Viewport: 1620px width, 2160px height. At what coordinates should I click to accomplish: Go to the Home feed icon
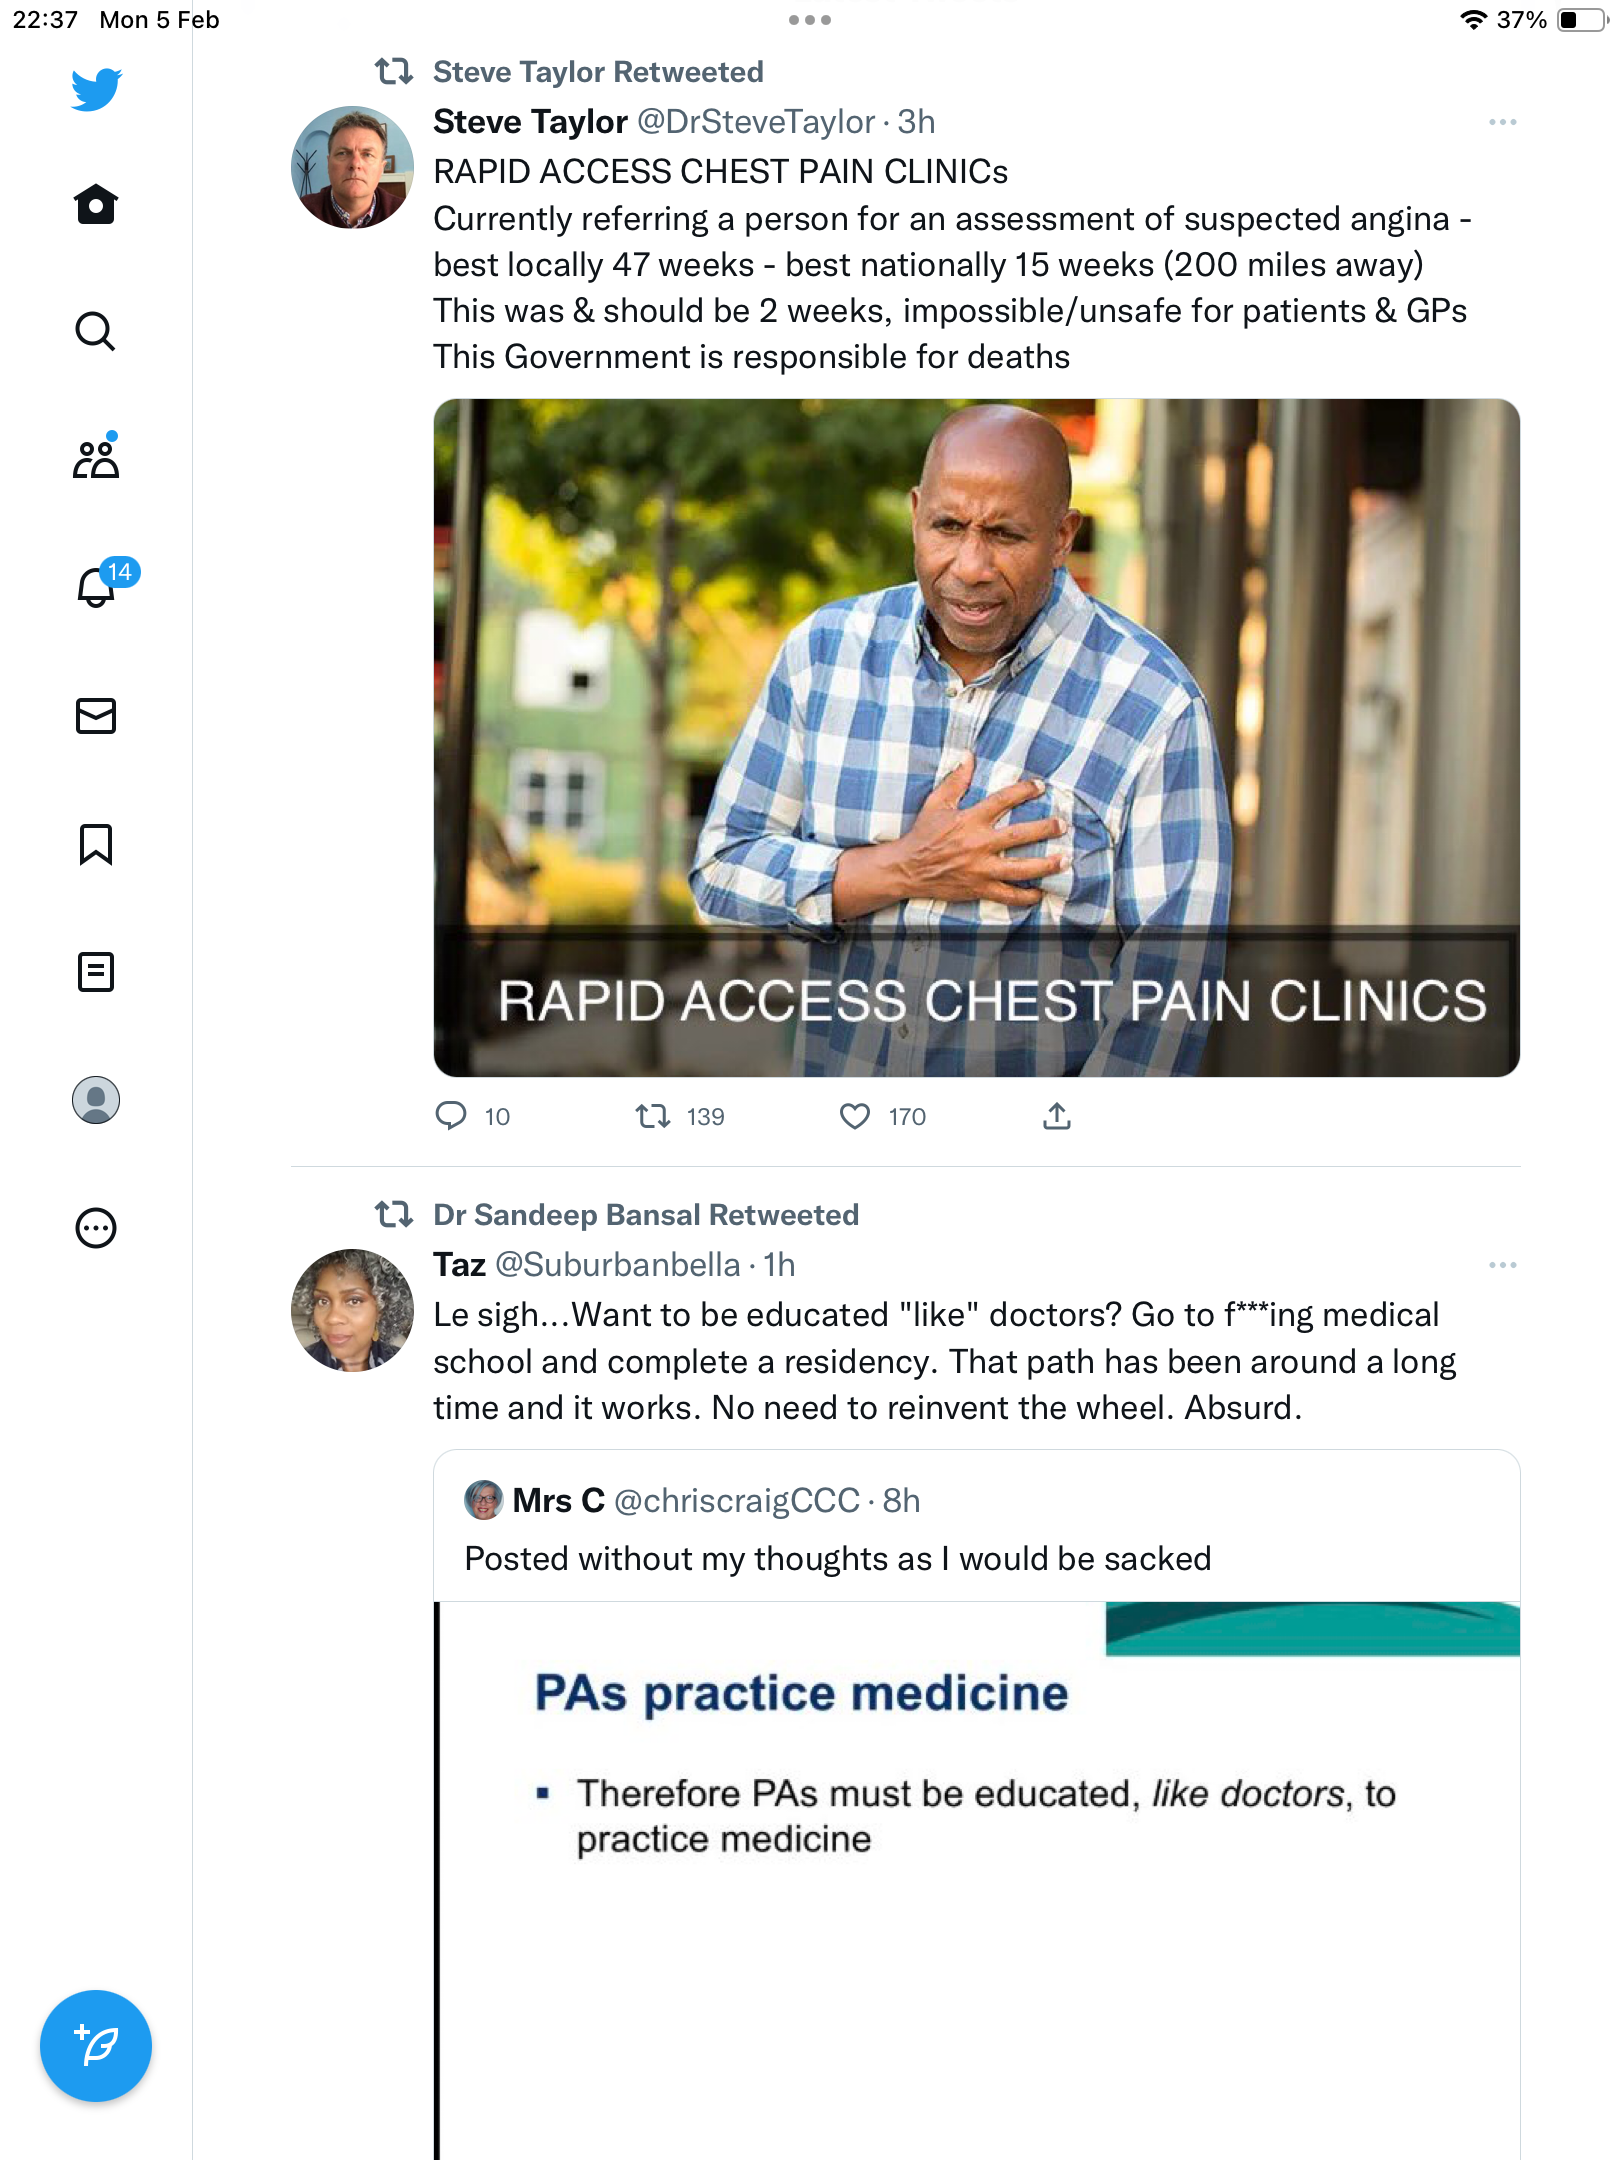point(96,204)
